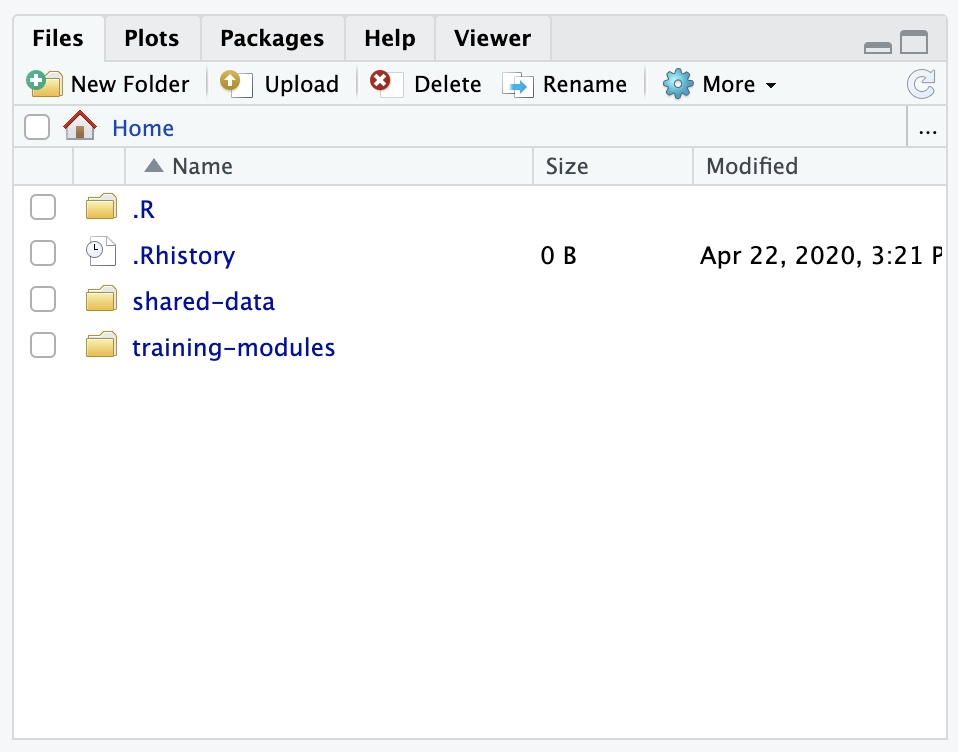Click the Home folder icon

pos(79,126)
